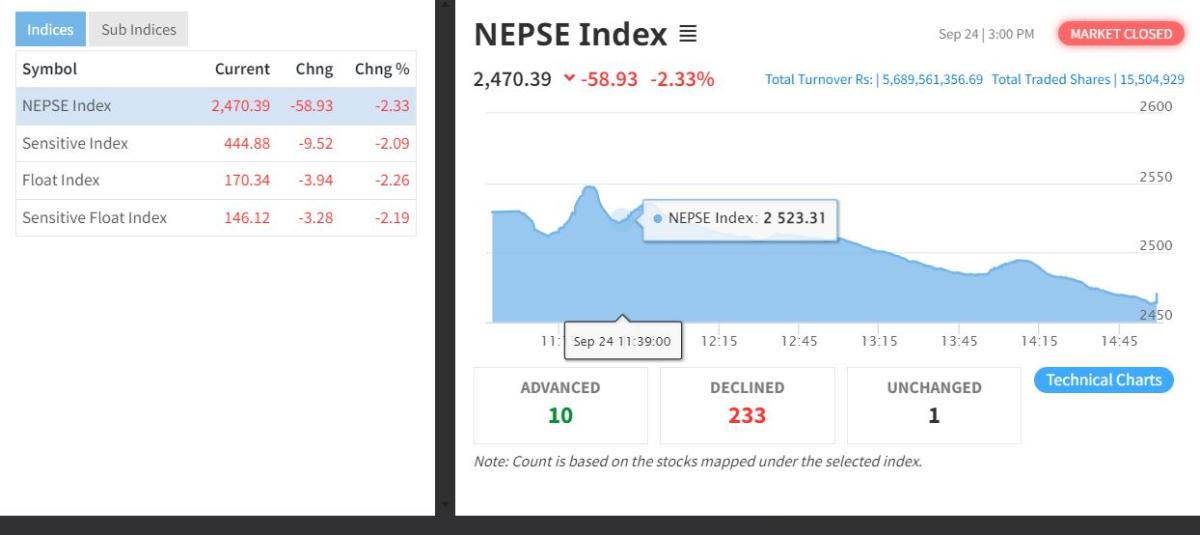Select the Float Index row

click(215, 181)
